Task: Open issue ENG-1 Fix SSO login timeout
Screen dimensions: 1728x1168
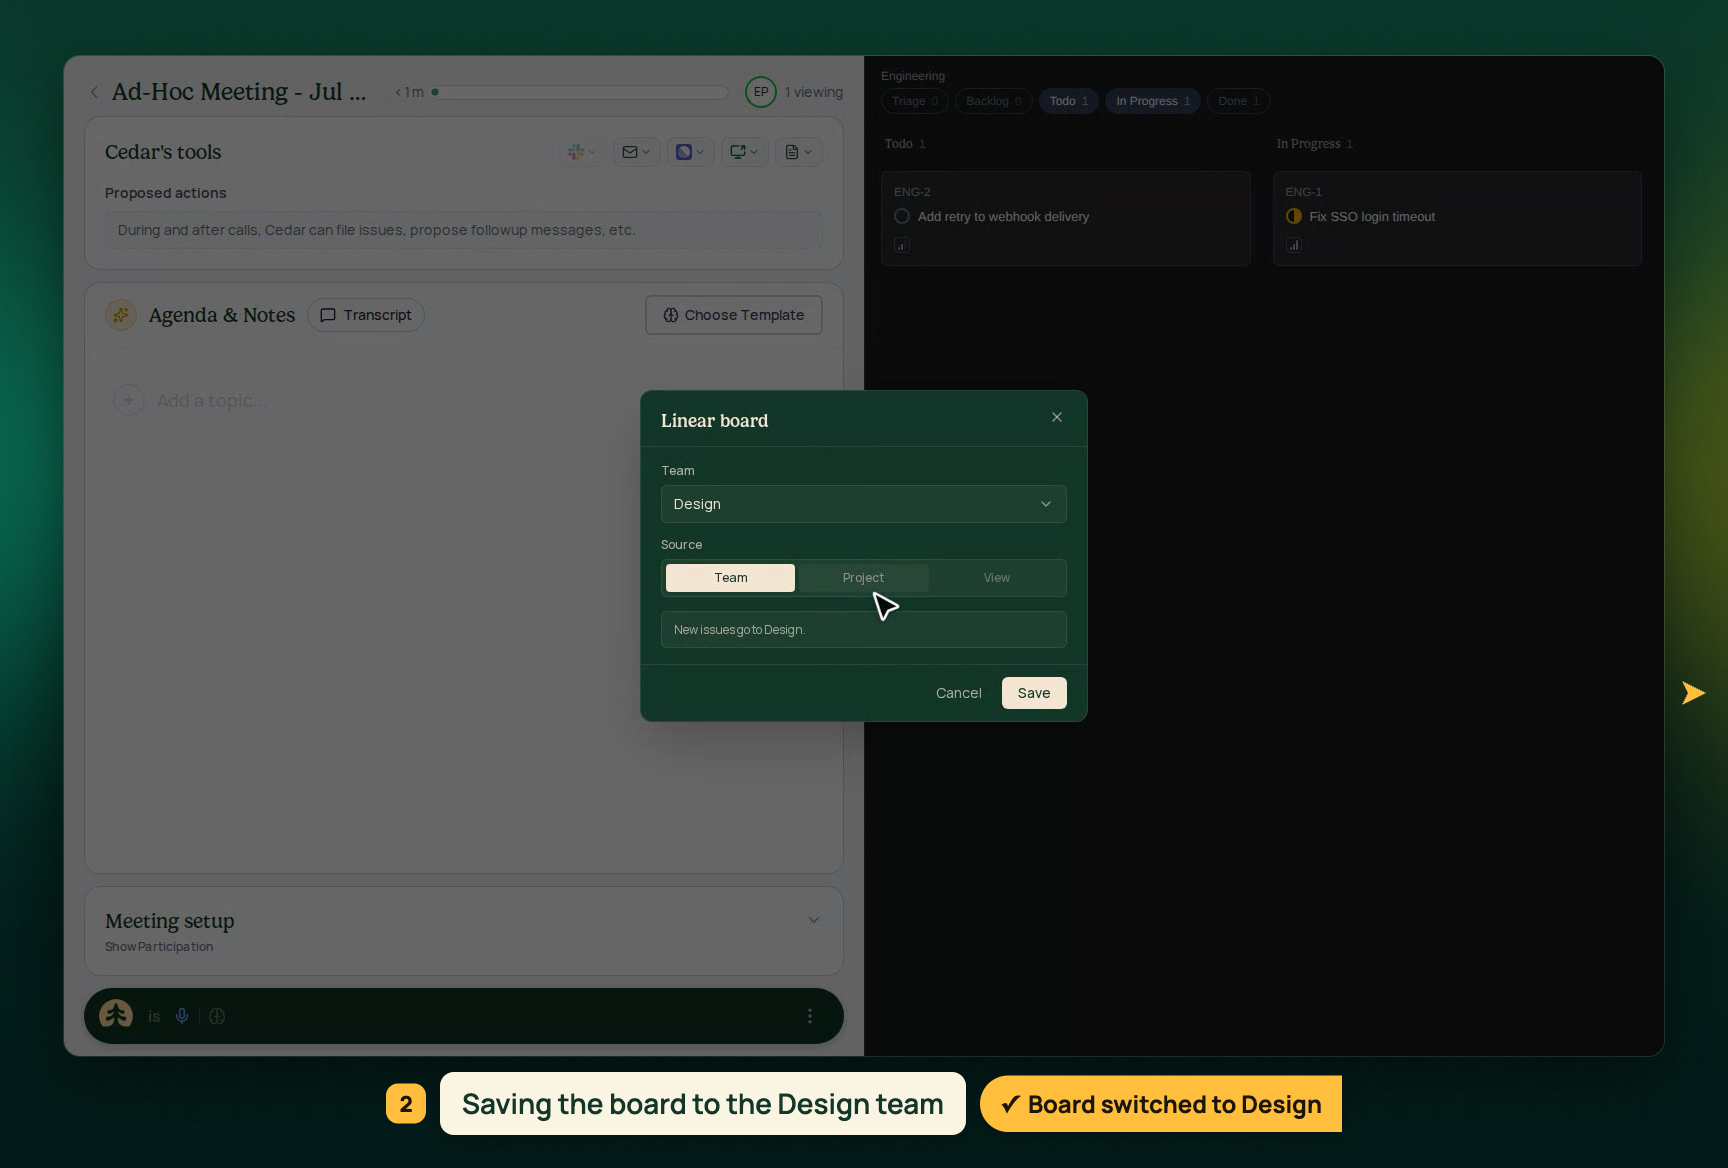Action: coord(1457,218)
